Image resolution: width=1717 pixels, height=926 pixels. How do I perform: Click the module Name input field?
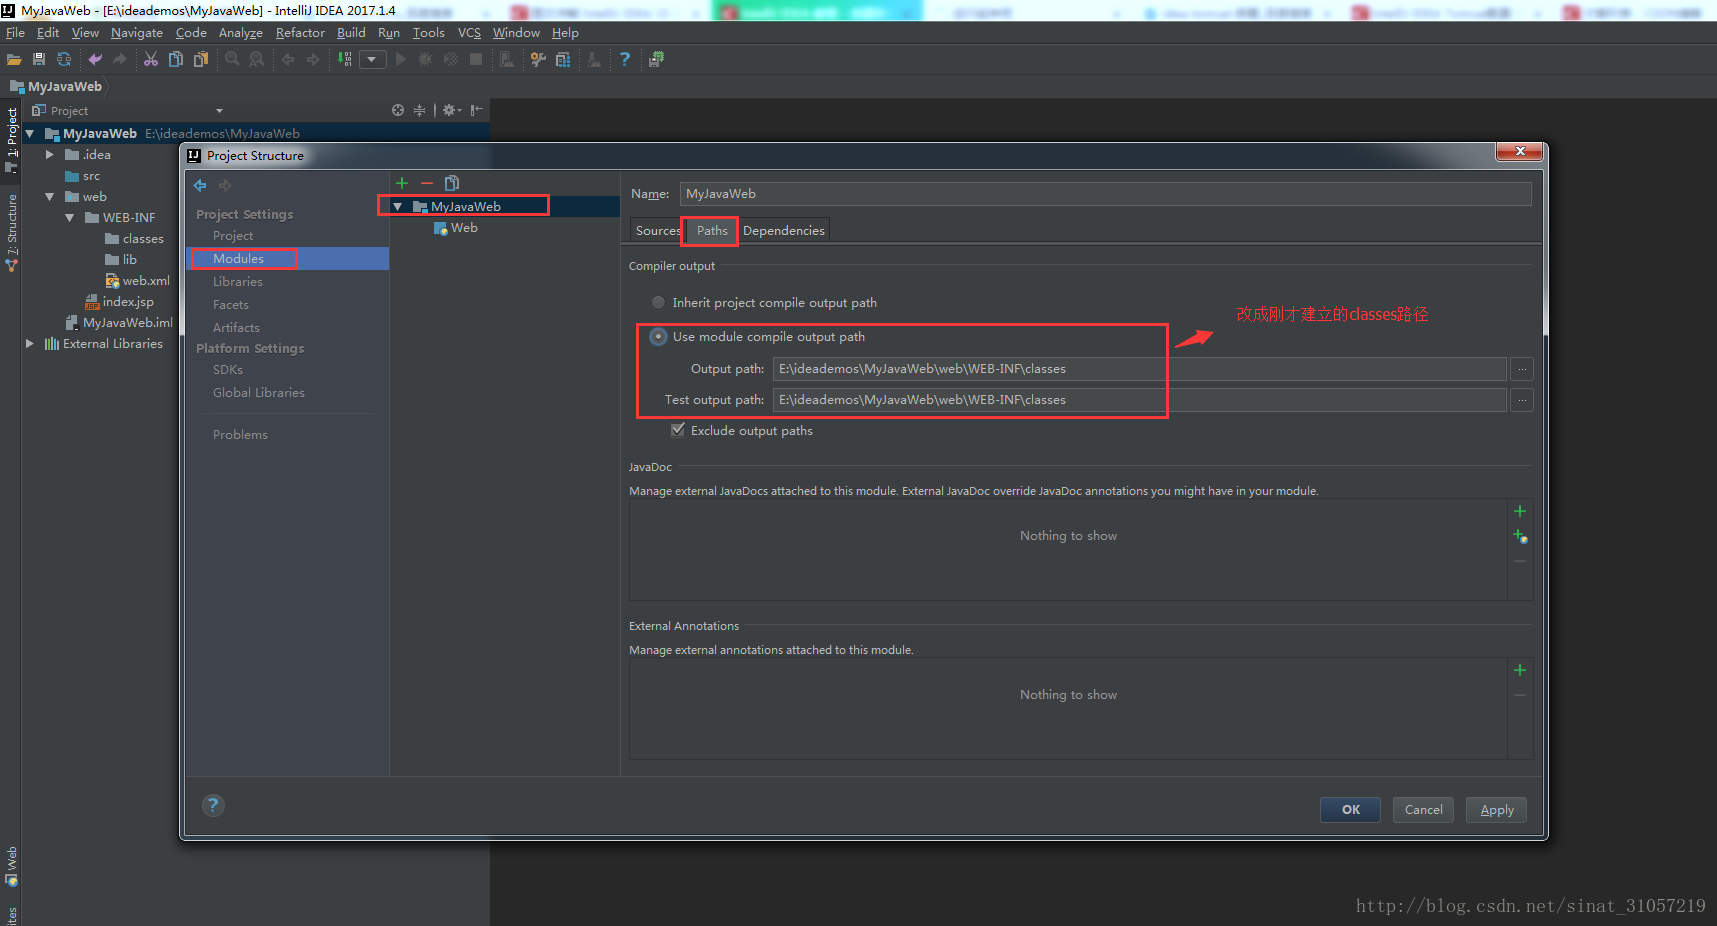tap(1105, 194)
